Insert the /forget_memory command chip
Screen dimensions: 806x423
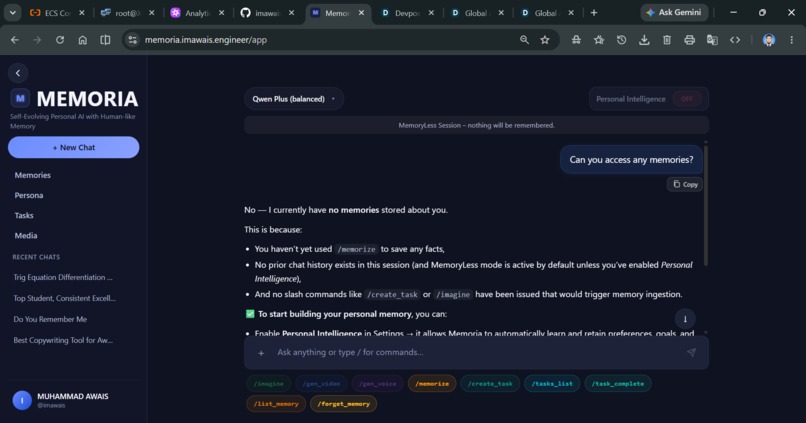coord(343,404)
